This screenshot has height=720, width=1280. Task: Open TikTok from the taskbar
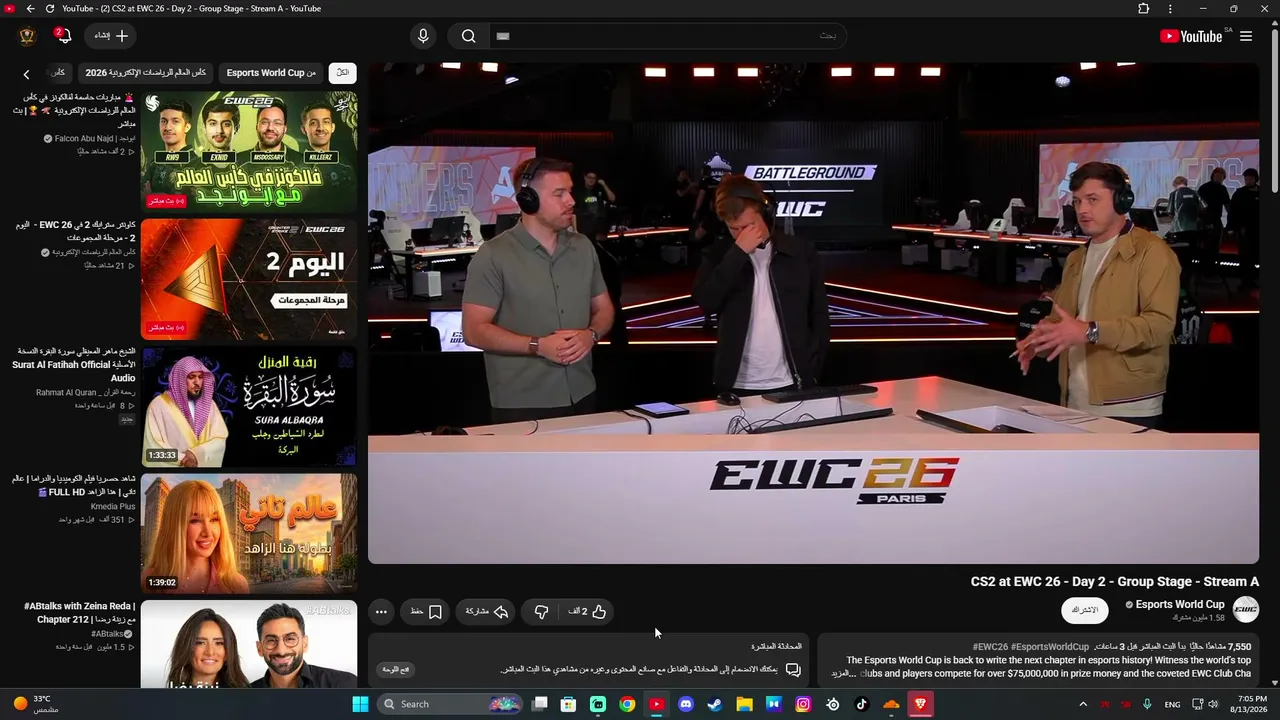pos(862,704)
